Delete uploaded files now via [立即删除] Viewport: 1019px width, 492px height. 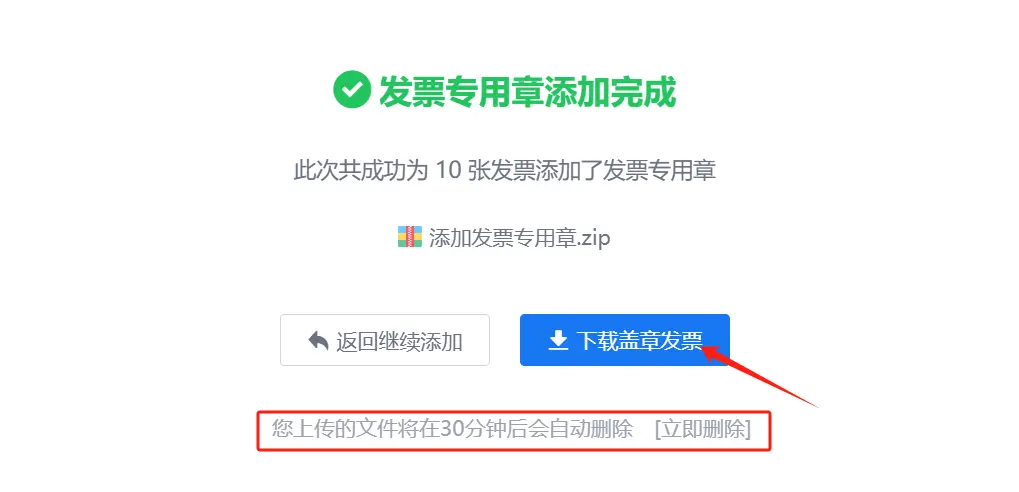click(x=703, y=430)
